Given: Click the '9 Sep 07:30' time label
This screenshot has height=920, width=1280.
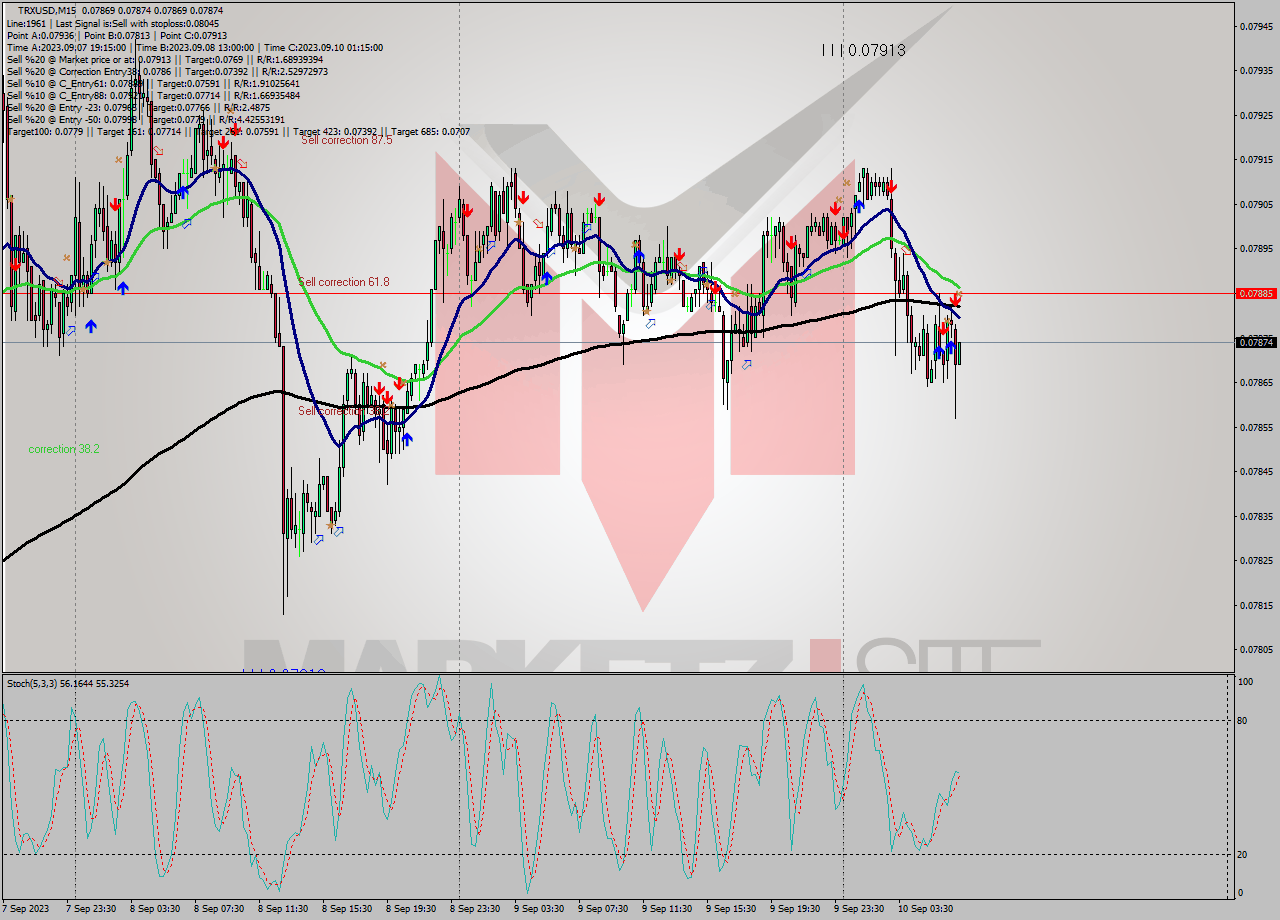Looking at the screenshot, I should (603, 909).
